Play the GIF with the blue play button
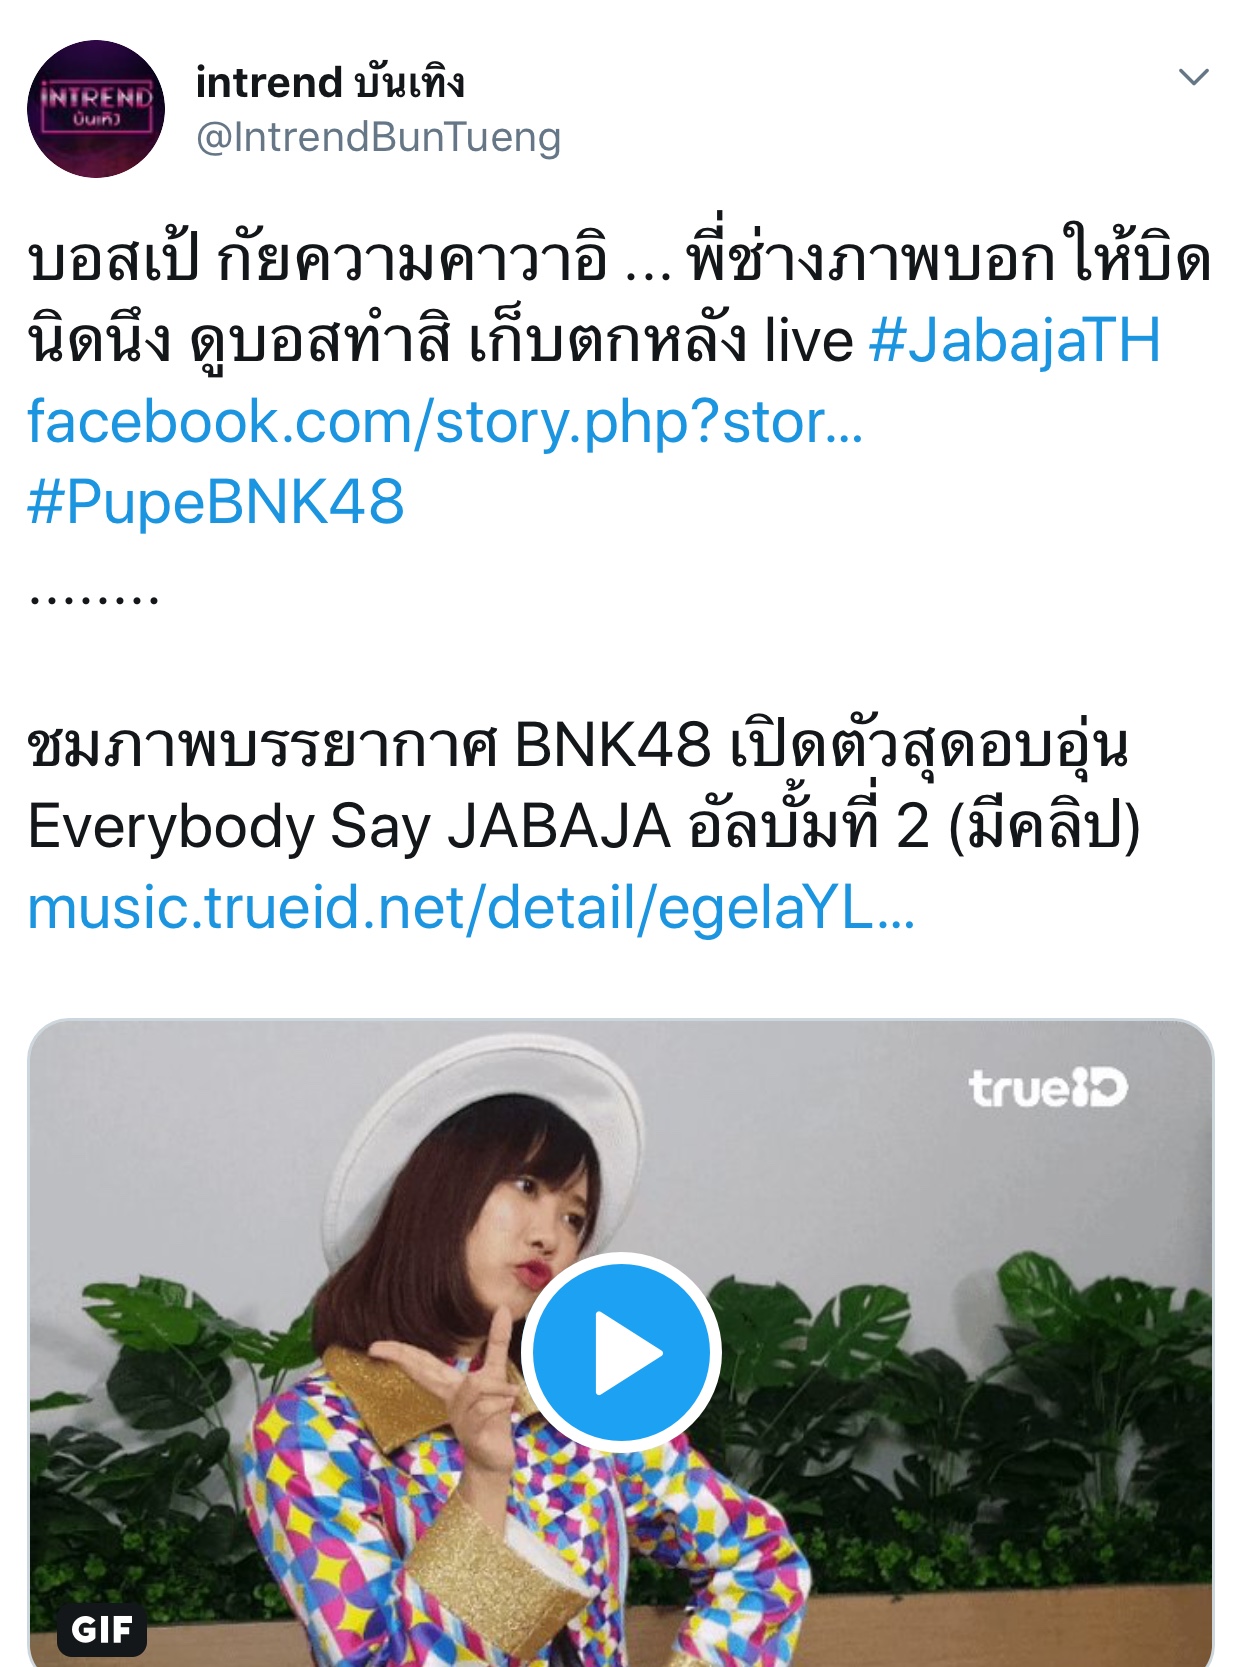The width and height of the screenshot is (1242, 1667). pos(621,1352)
